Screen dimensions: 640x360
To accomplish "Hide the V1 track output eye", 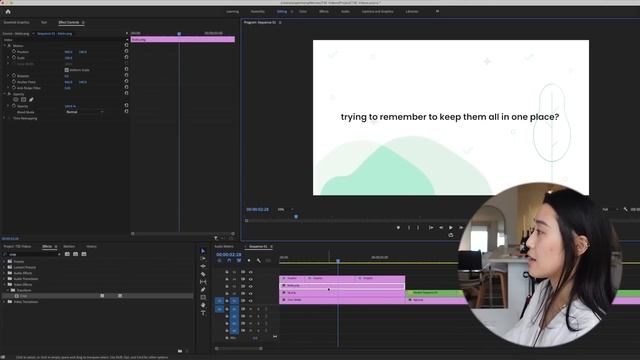I will (x=251, y=301).
